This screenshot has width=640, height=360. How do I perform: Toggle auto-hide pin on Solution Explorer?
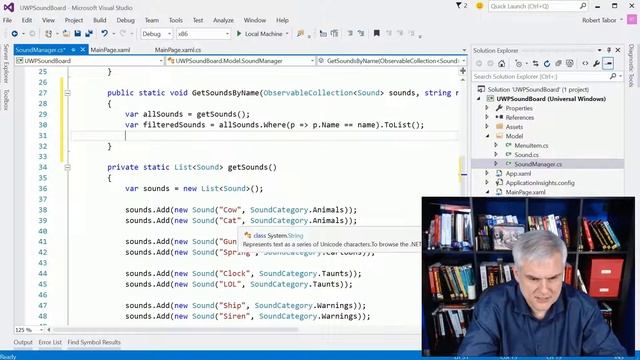click(x=609, y=50)
